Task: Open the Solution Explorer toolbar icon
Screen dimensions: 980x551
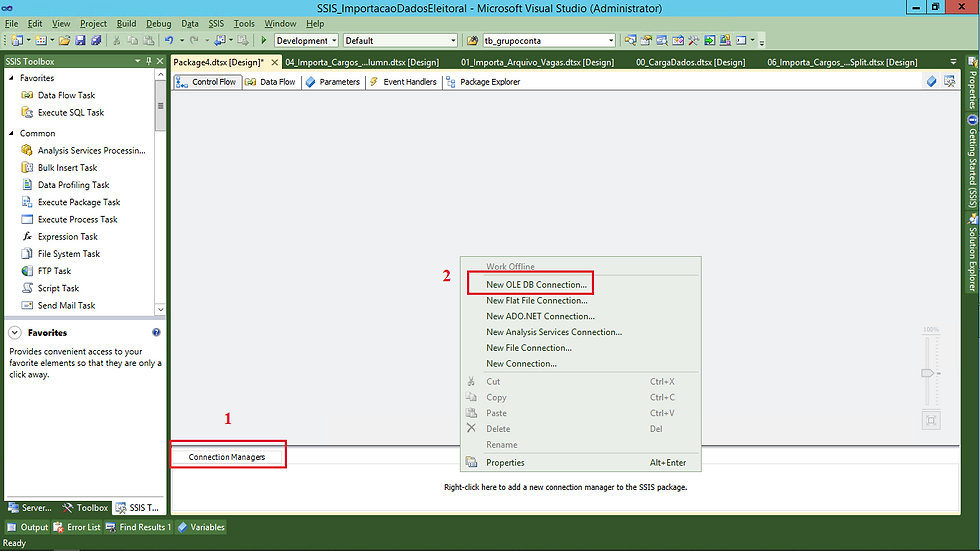Action: coord(630,41)
